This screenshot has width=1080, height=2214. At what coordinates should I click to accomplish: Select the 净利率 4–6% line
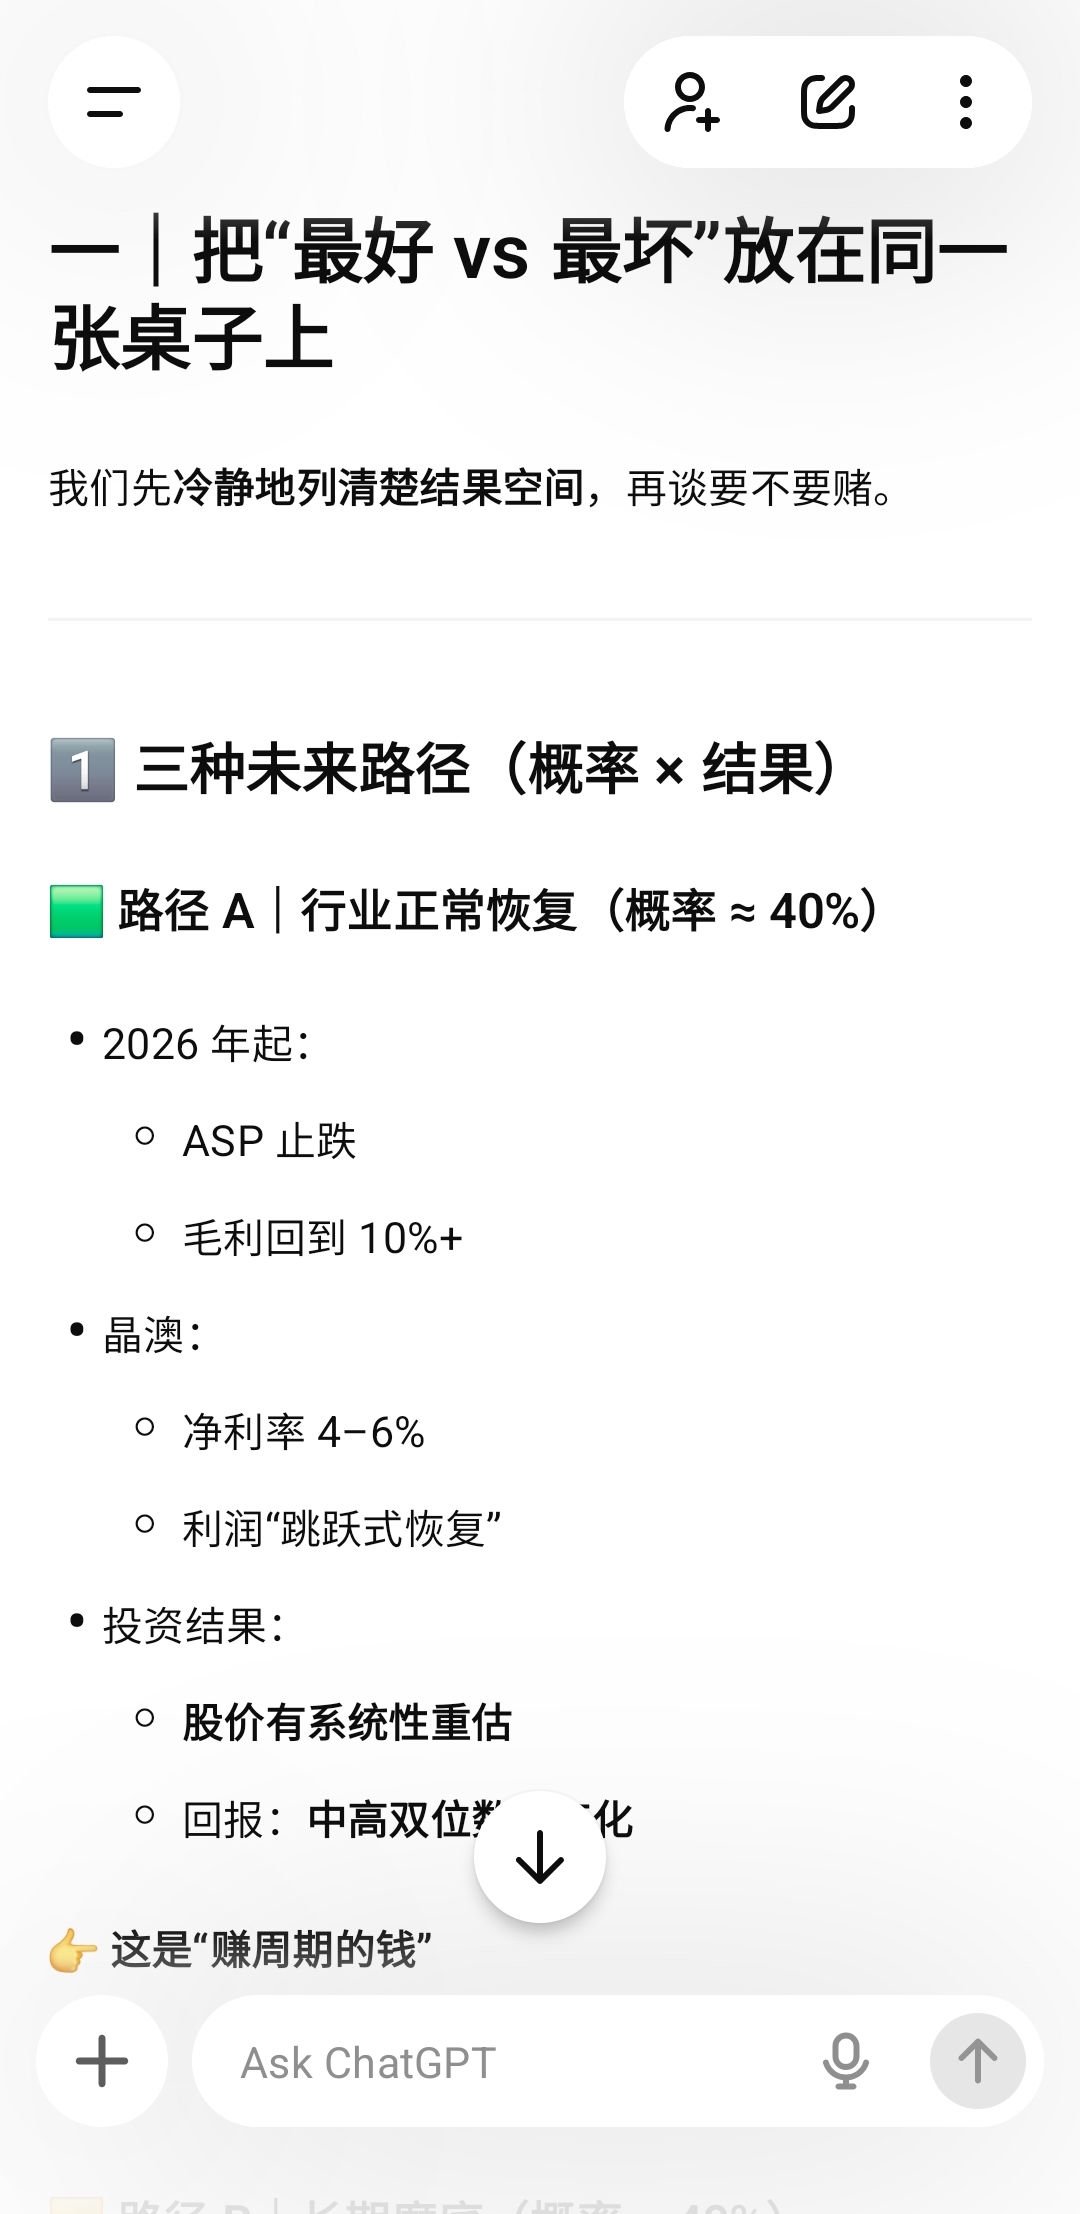coord(303,1432)
